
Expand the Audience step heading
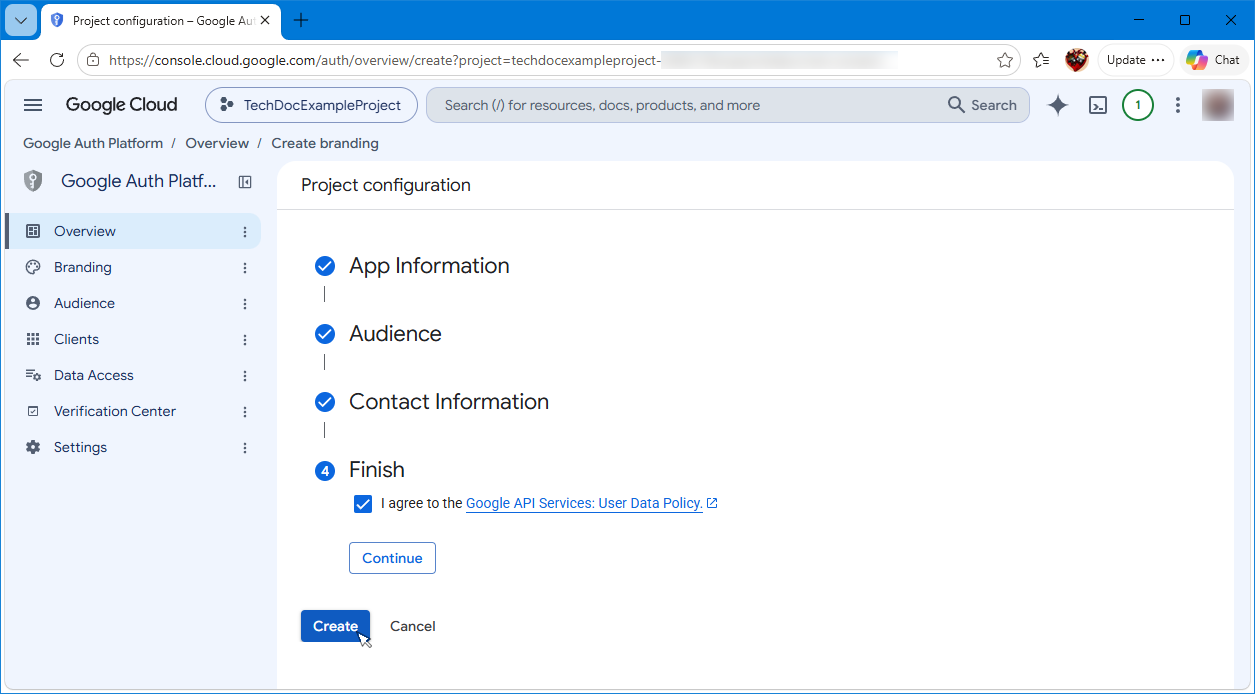click(395, 334)
